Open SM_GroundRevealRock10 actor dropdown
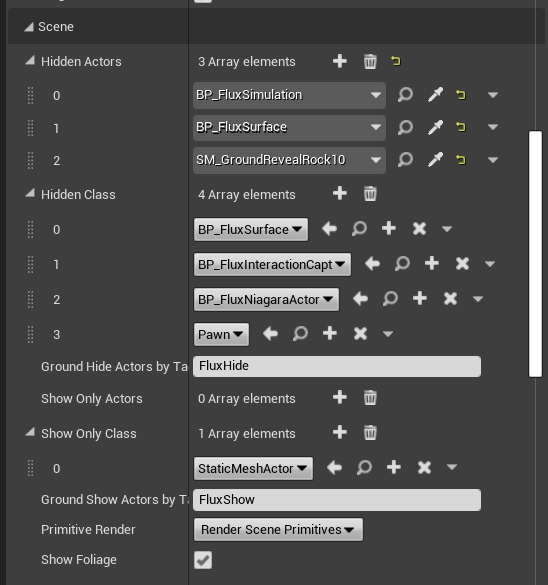Screen dimensions: 548x585 click(289, 160)
